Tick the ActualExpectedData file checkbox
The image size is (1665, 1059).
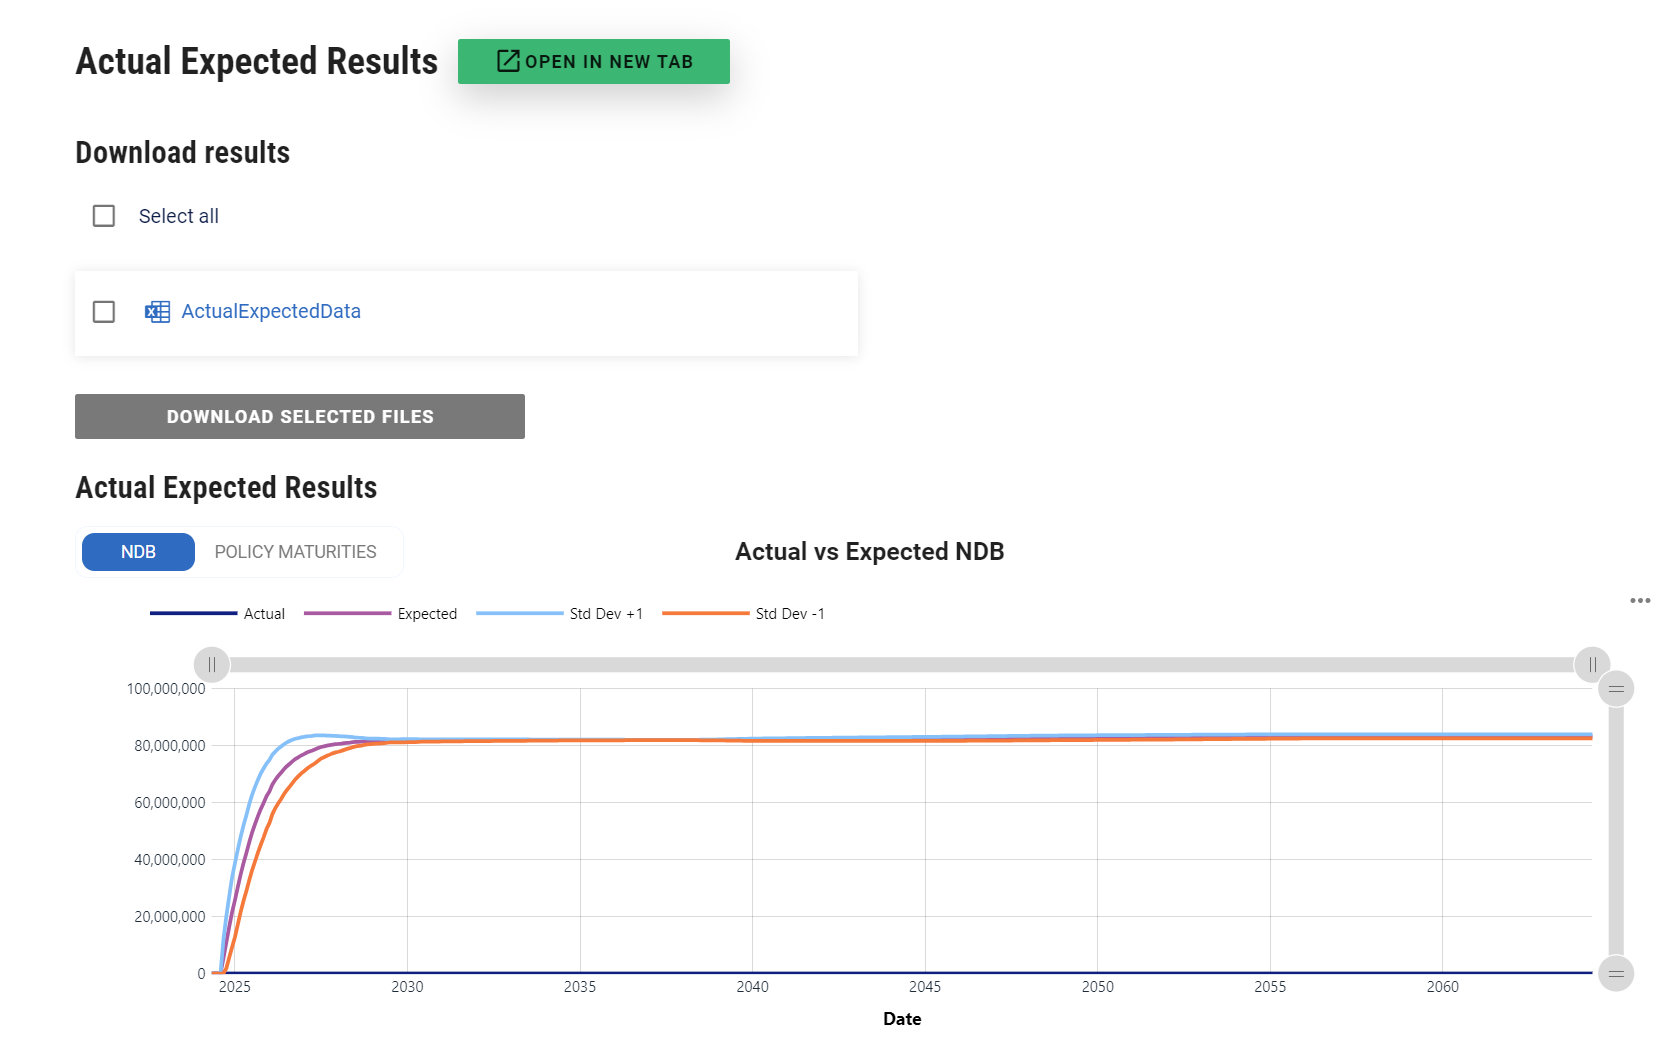tap(104, 312)
